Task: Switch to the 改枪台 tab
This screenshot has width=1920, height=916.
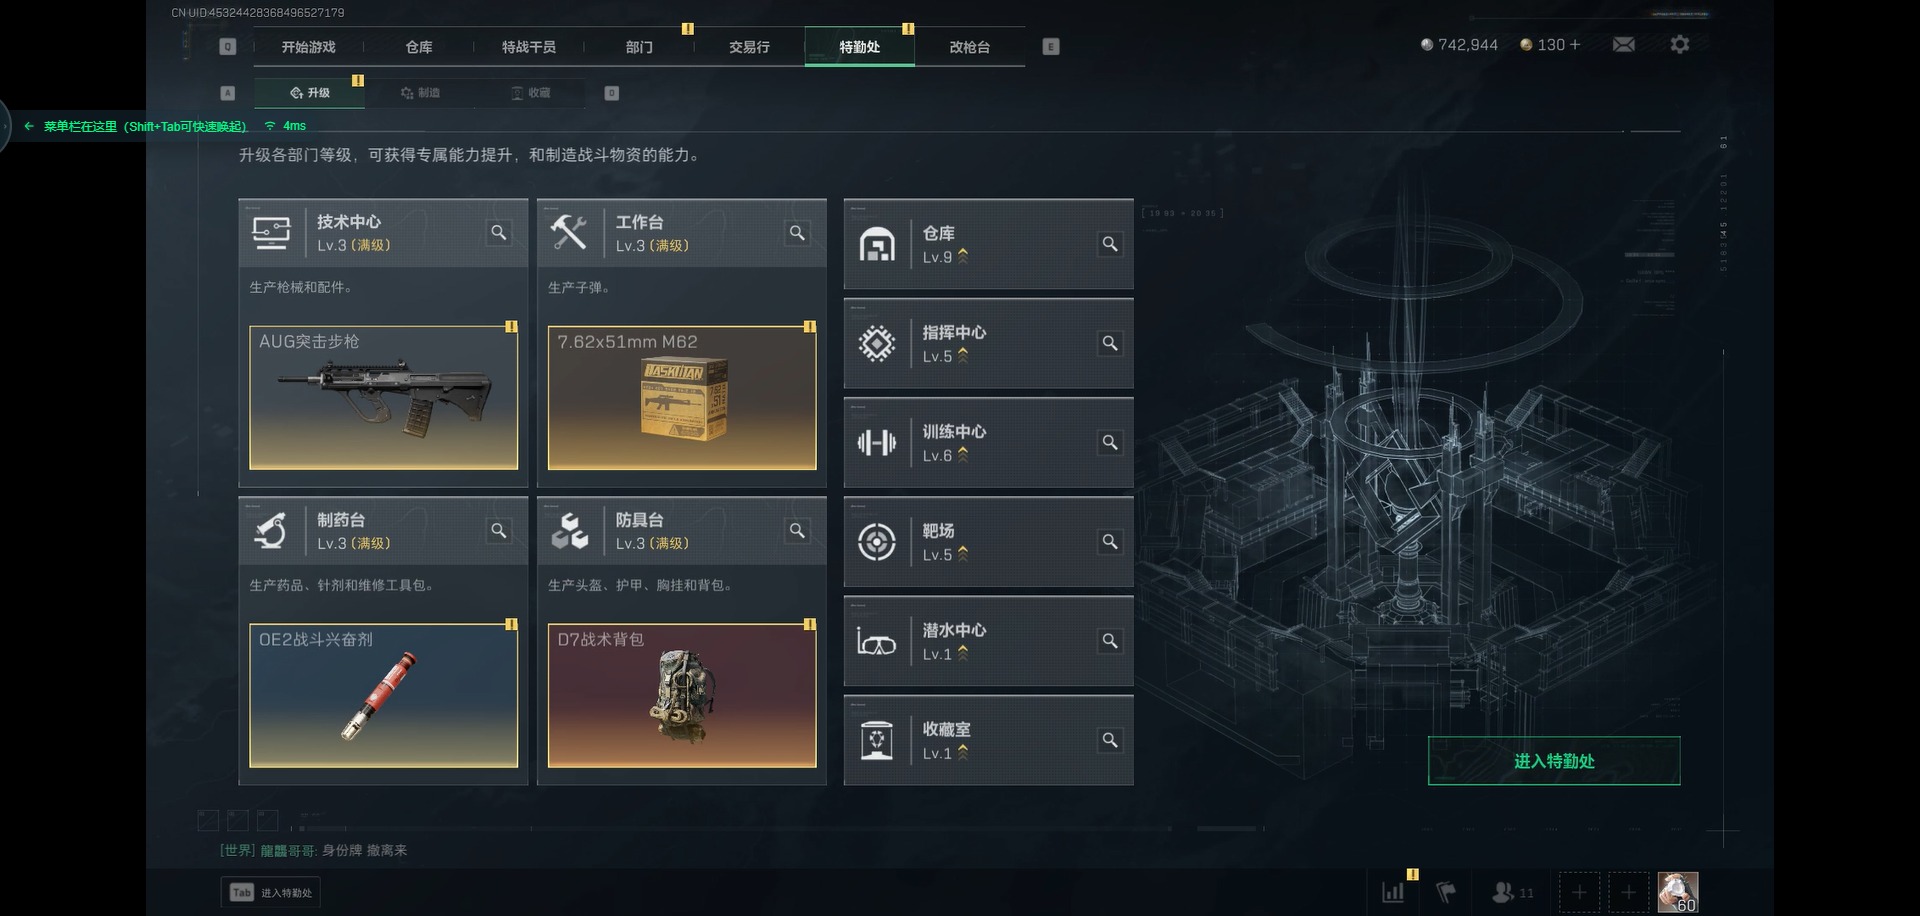Action: 969,47
